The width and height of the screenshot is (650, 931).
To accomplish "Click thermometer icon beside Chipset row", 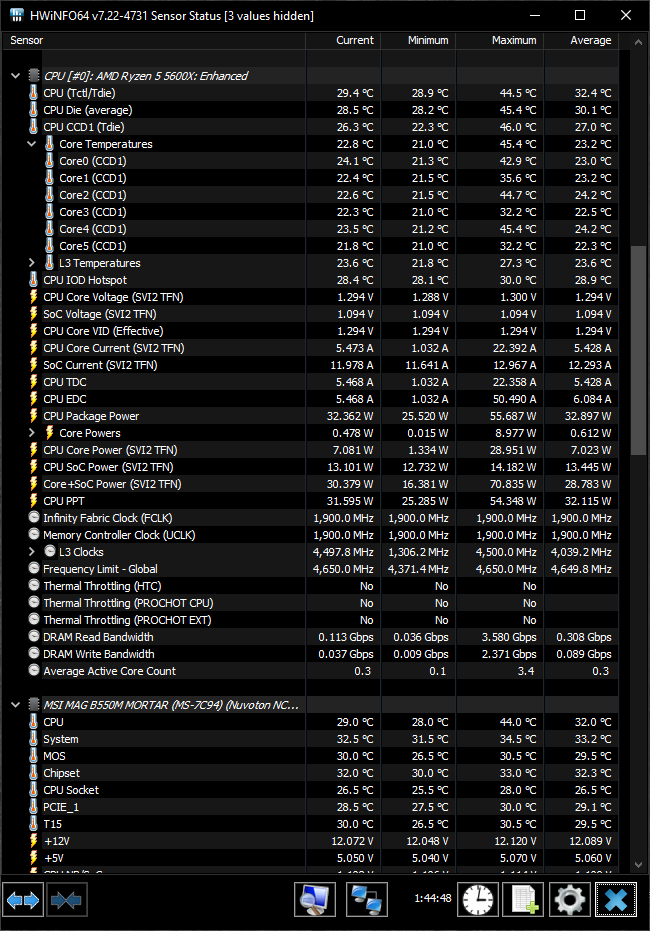I will [x=34, y=773].
